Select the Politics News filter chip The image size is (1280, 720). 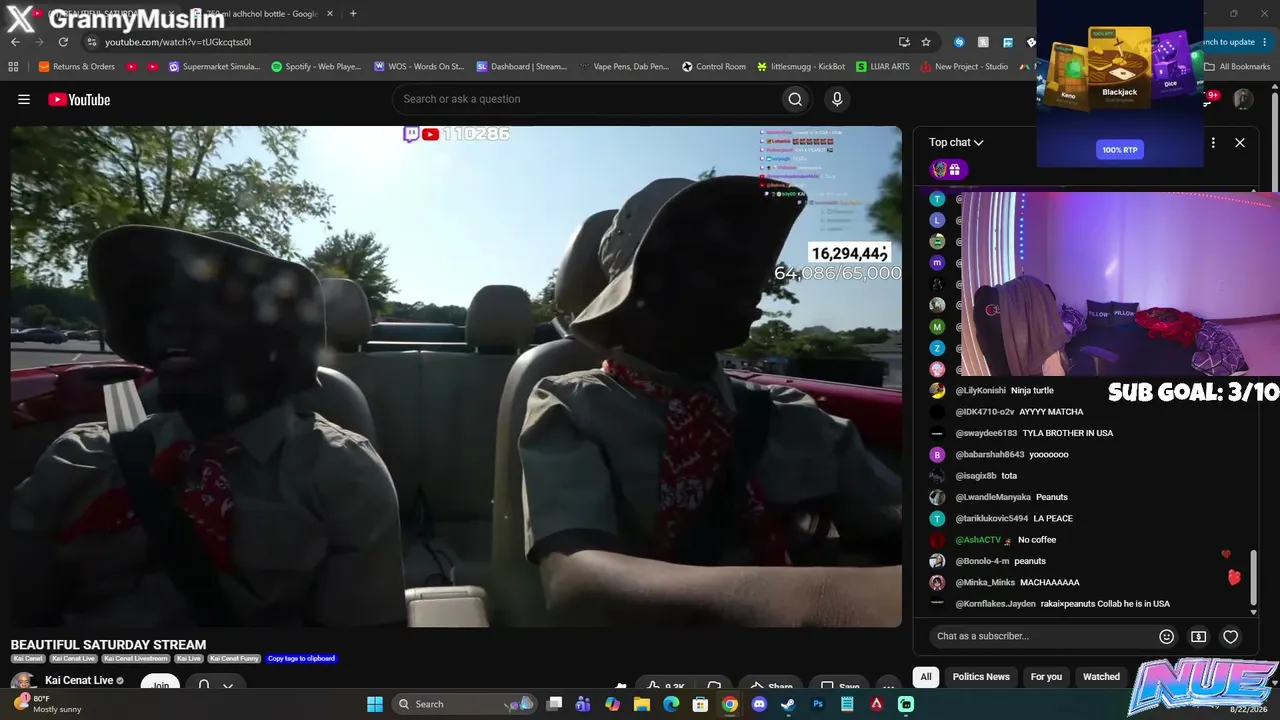tap(981, 677)
